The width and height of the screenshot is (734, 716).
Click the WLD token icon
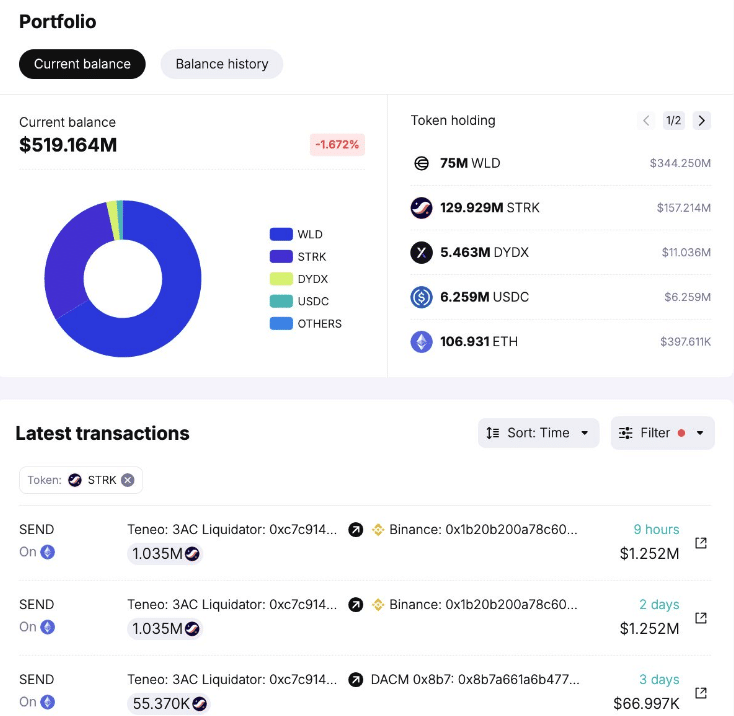coord(421,163)
